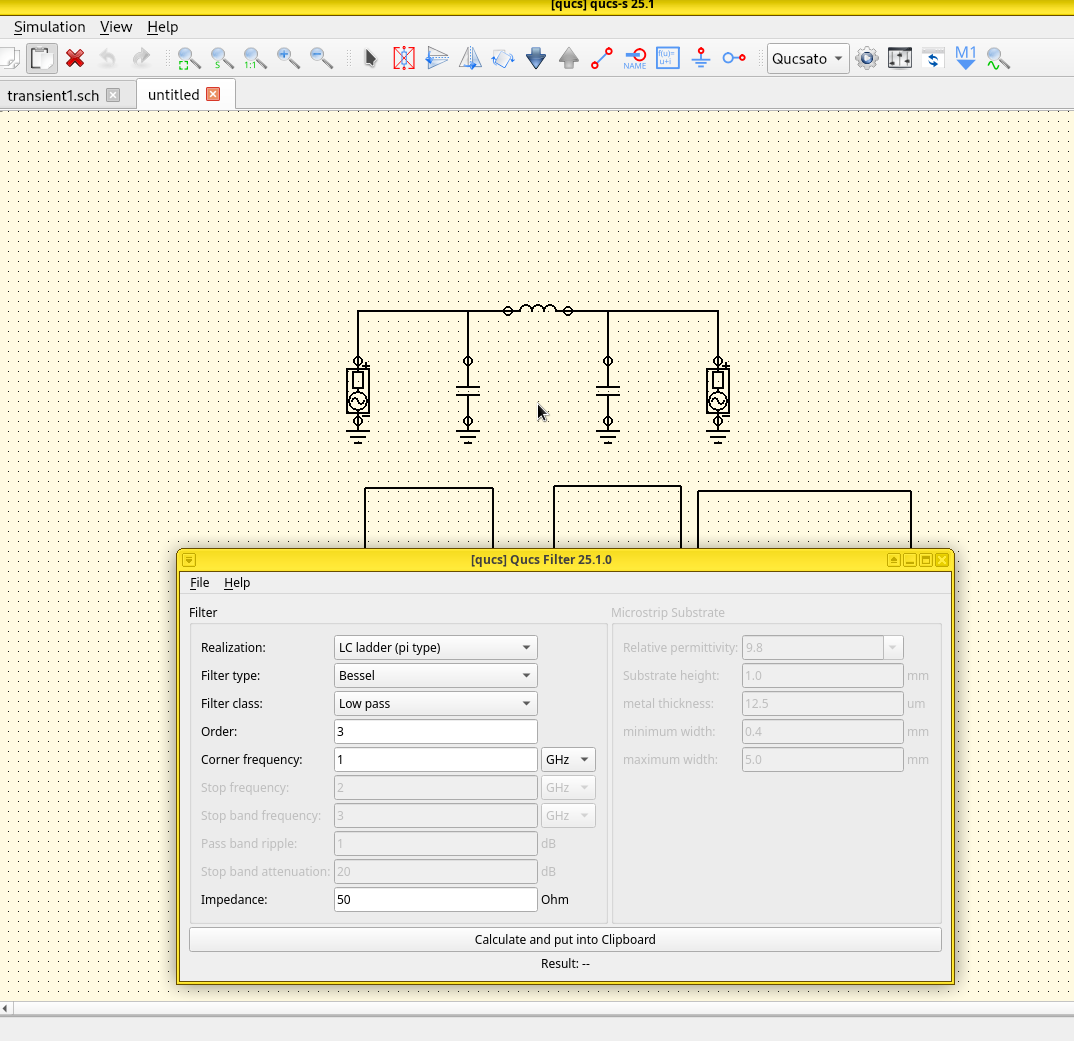The image size is (1074, 1041).
Task: Open Help menu in Qucs Filter
Action: 237,583
